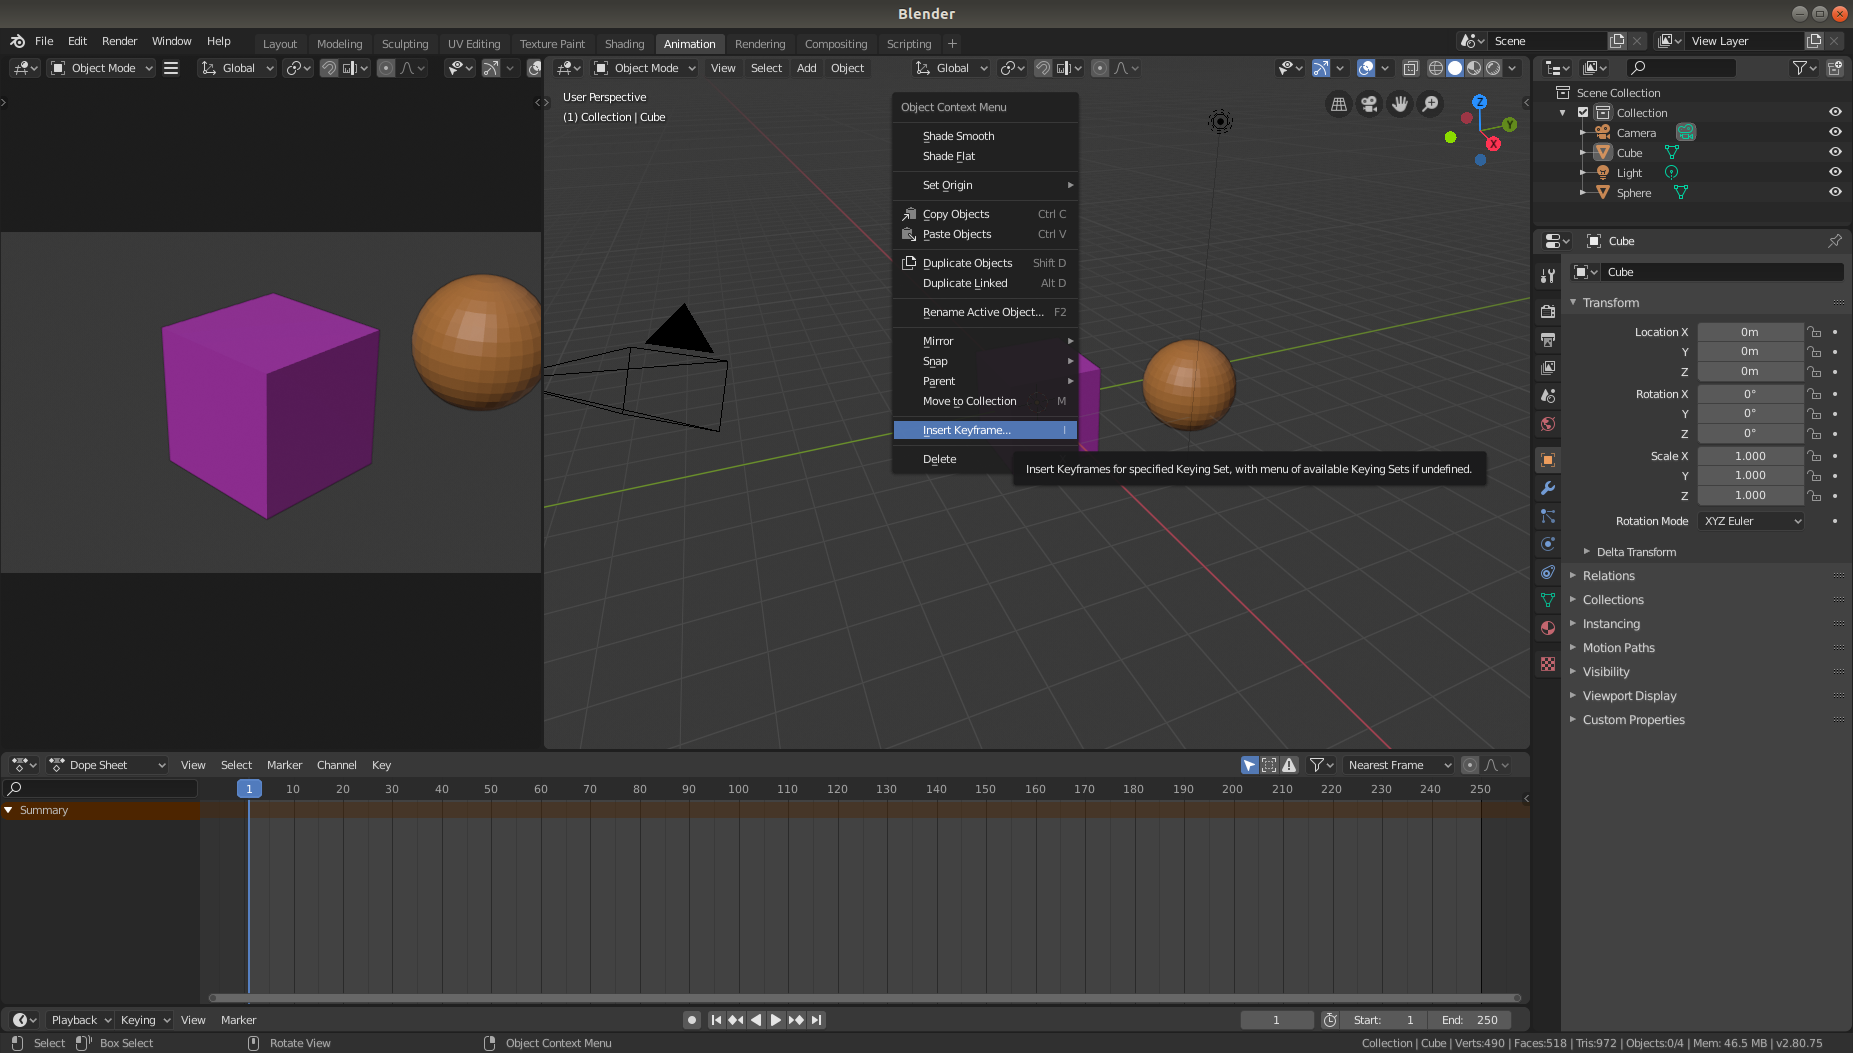This screenshot has height=1053, width=1853.
Task: Hide the Camera in the outliner
Action: point(1835,132)
